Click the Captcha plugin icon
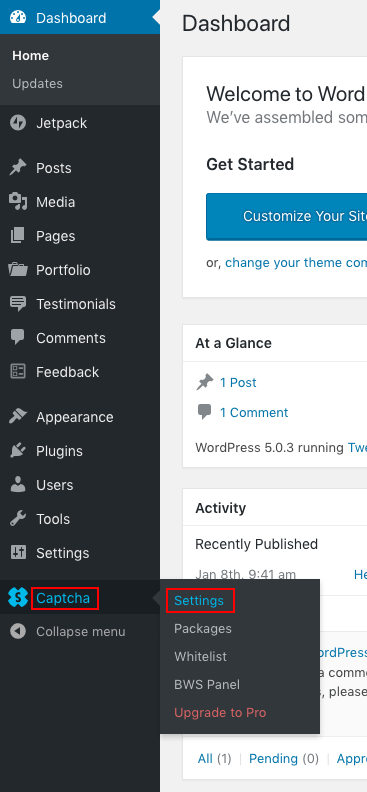367x792 pixels. tap(18, 598)
